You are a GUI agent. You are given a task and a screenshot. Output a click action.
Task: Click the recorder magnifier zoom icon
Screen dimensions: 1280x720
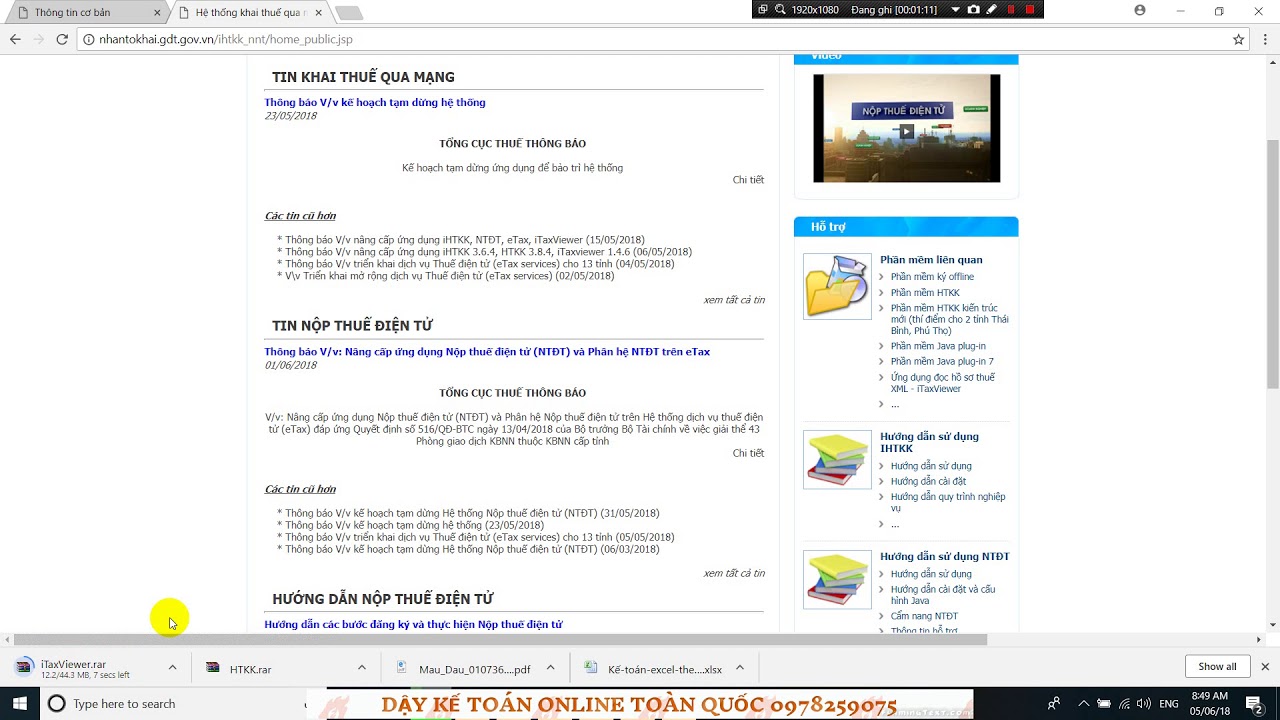pos(780,9)
